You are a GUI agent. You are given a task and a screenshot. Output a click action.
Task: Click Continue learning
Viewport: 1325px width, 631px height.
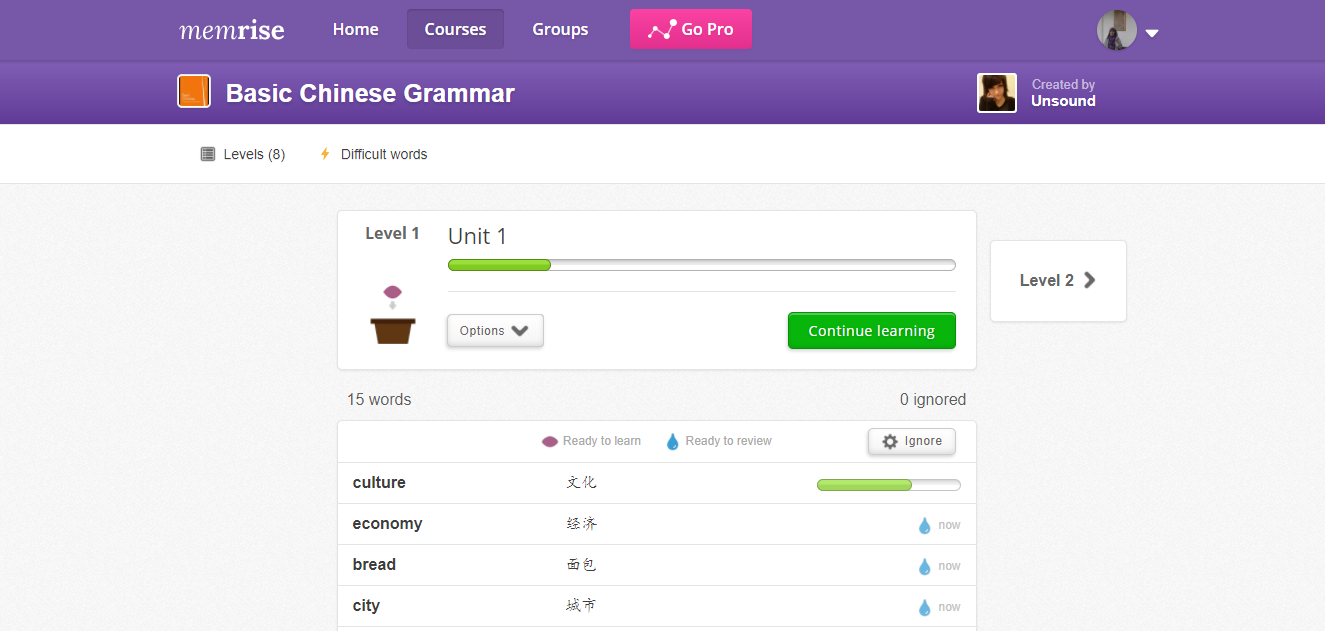(872, 331)
